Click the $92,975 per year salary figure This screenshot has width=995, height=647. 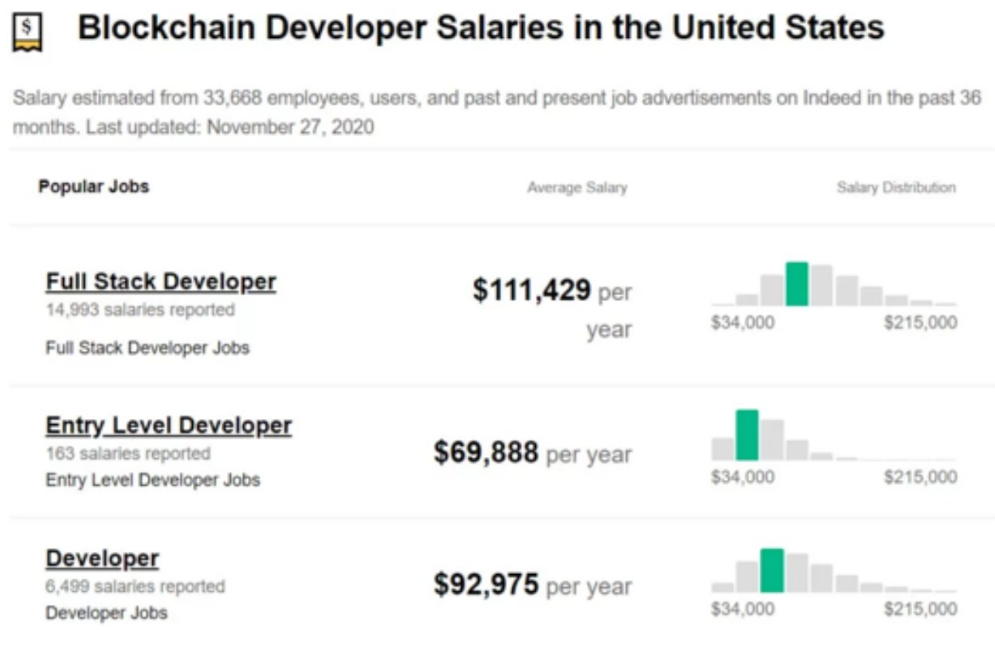click(532, 585)
